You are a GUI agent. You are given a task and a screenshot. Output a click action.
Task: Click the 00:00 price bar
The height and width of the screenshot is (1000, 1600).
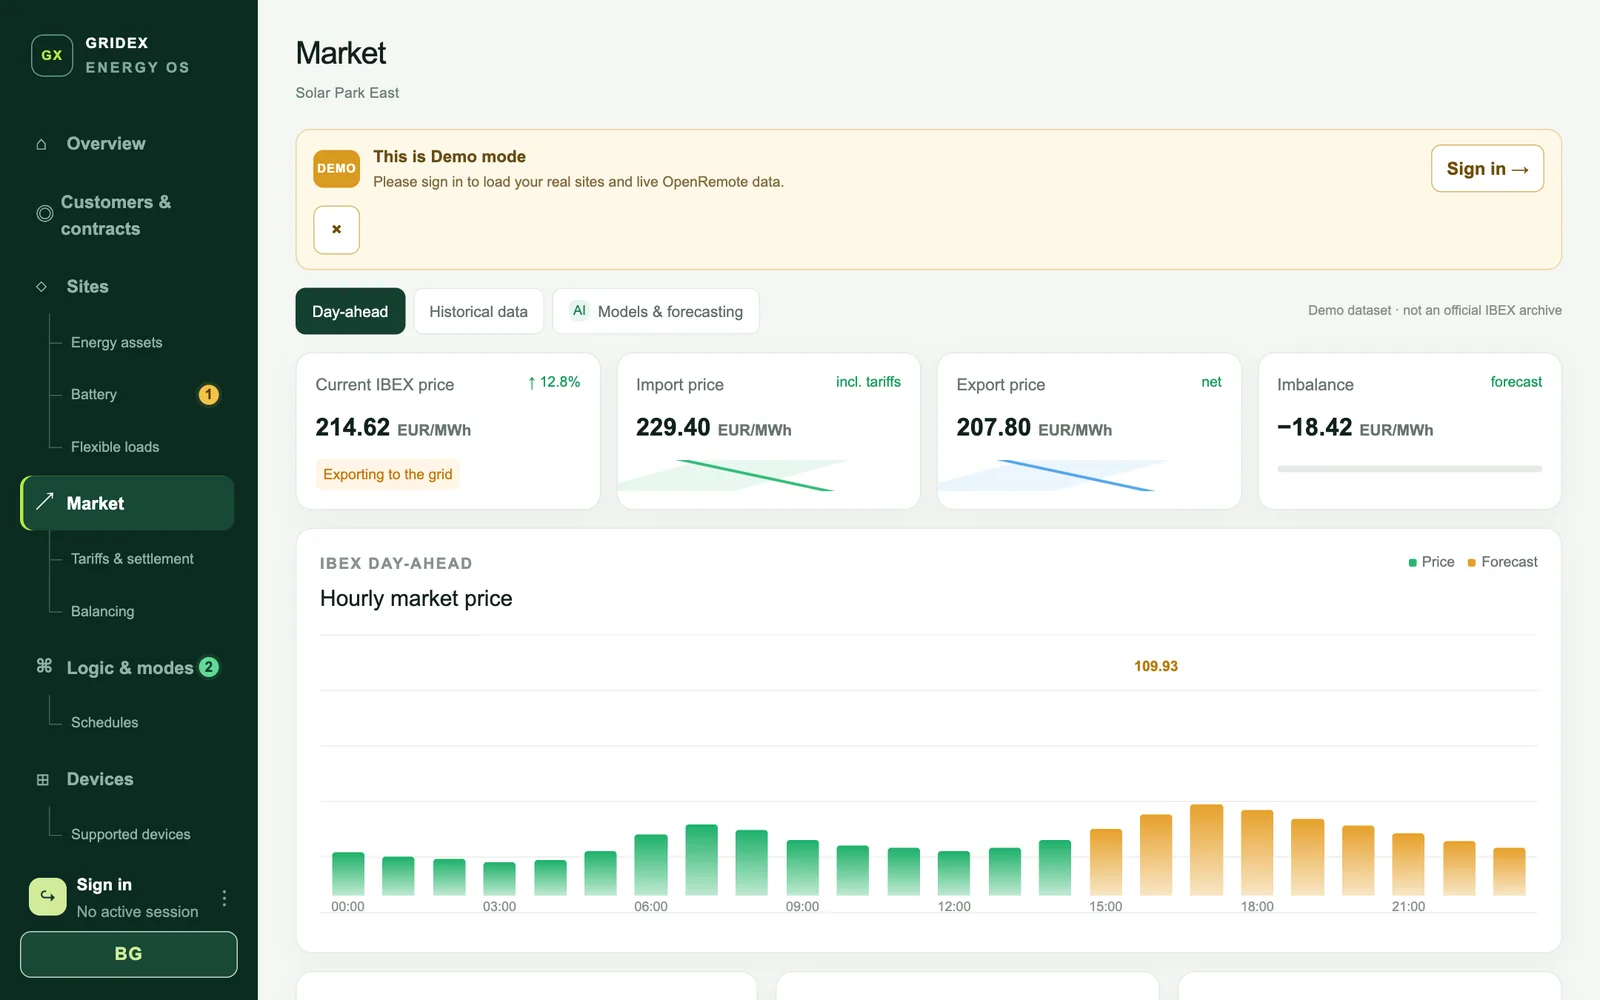click(x=348, y=873)
